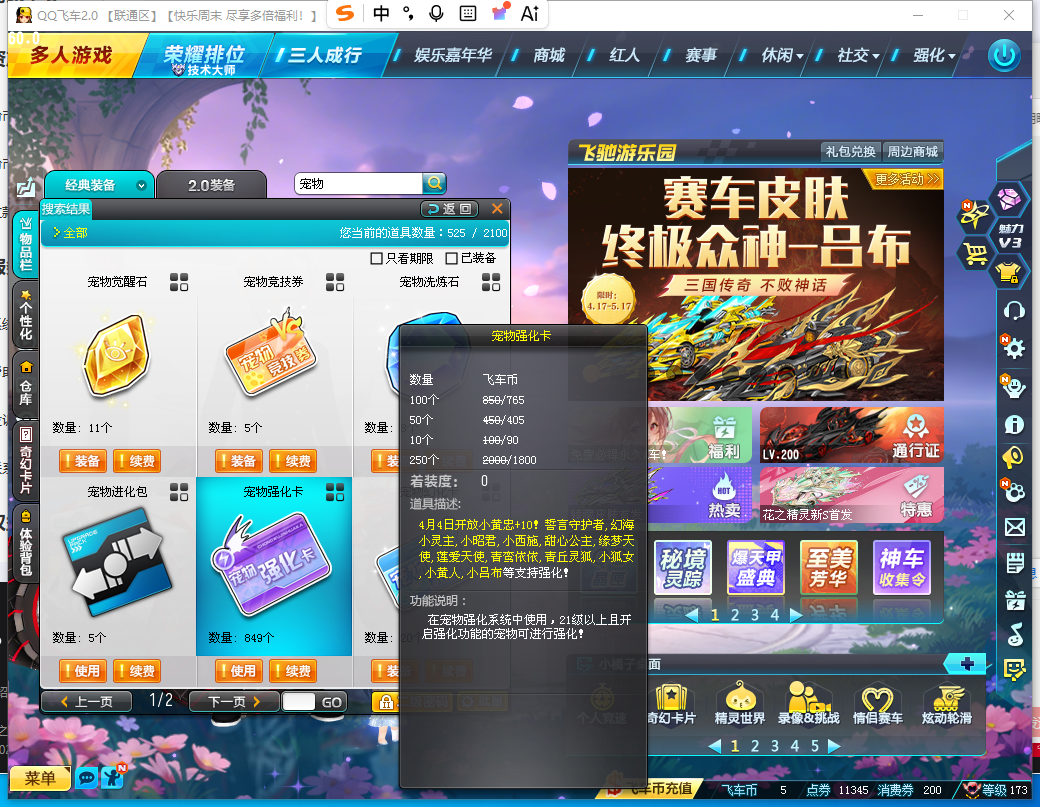Open the 情侣赛车 icon
Screen dimensions: 1040x807
pos(878,704)
